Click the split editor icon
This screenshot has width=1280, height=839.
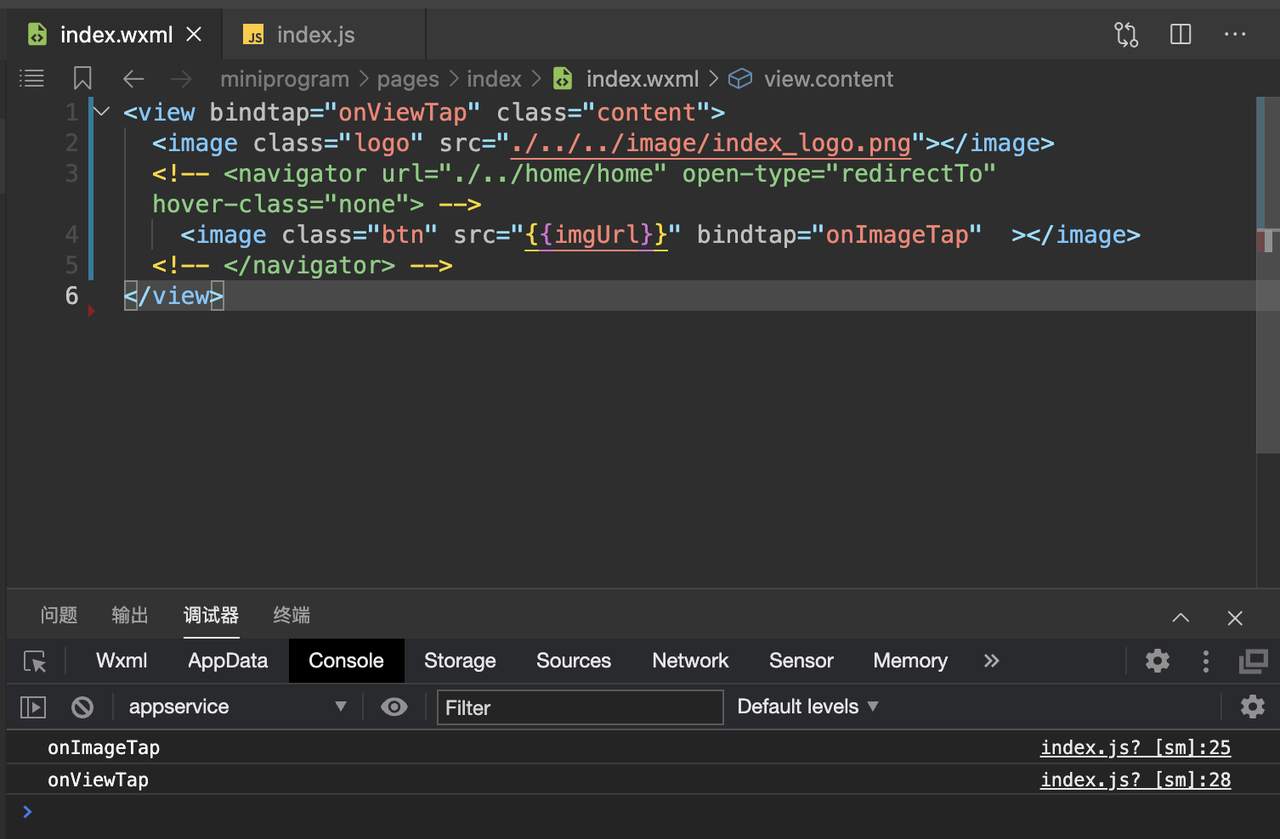[1180, 35]
